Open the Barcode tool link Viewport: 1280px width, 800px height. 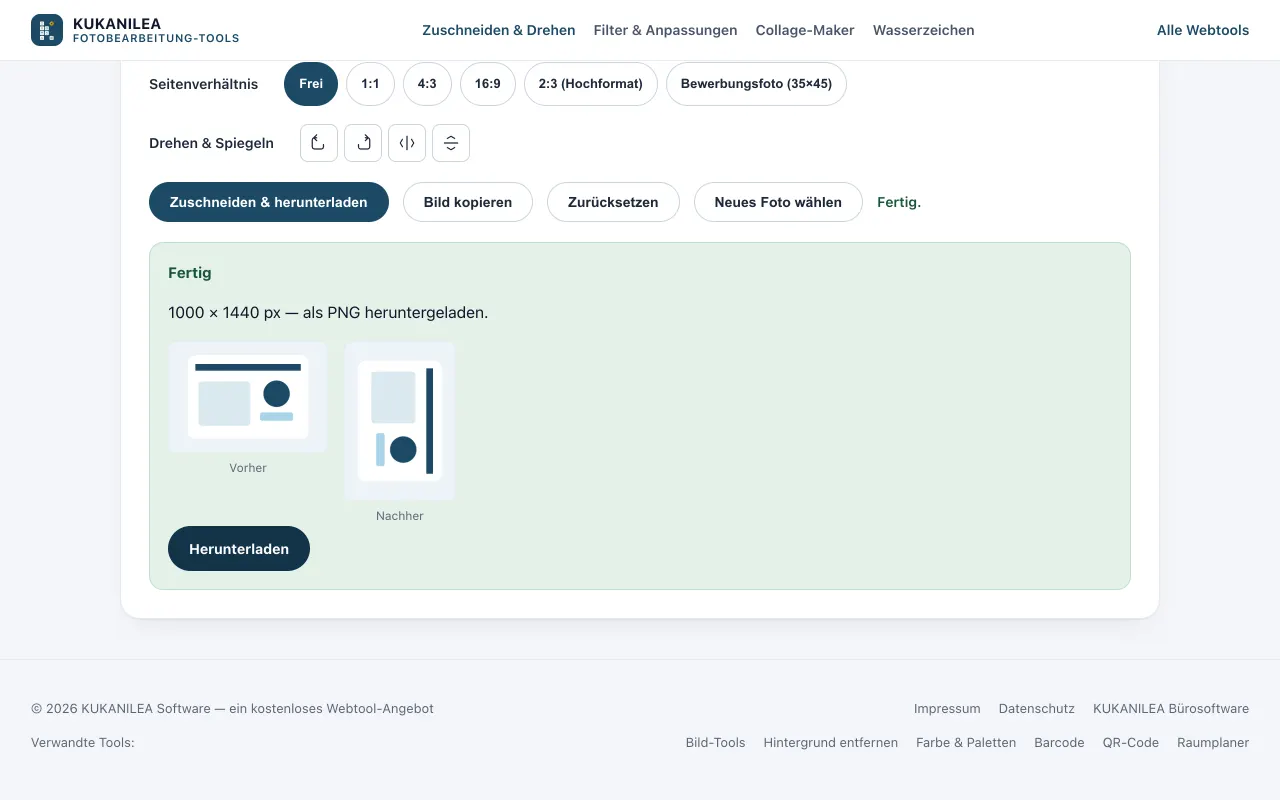1059,743
